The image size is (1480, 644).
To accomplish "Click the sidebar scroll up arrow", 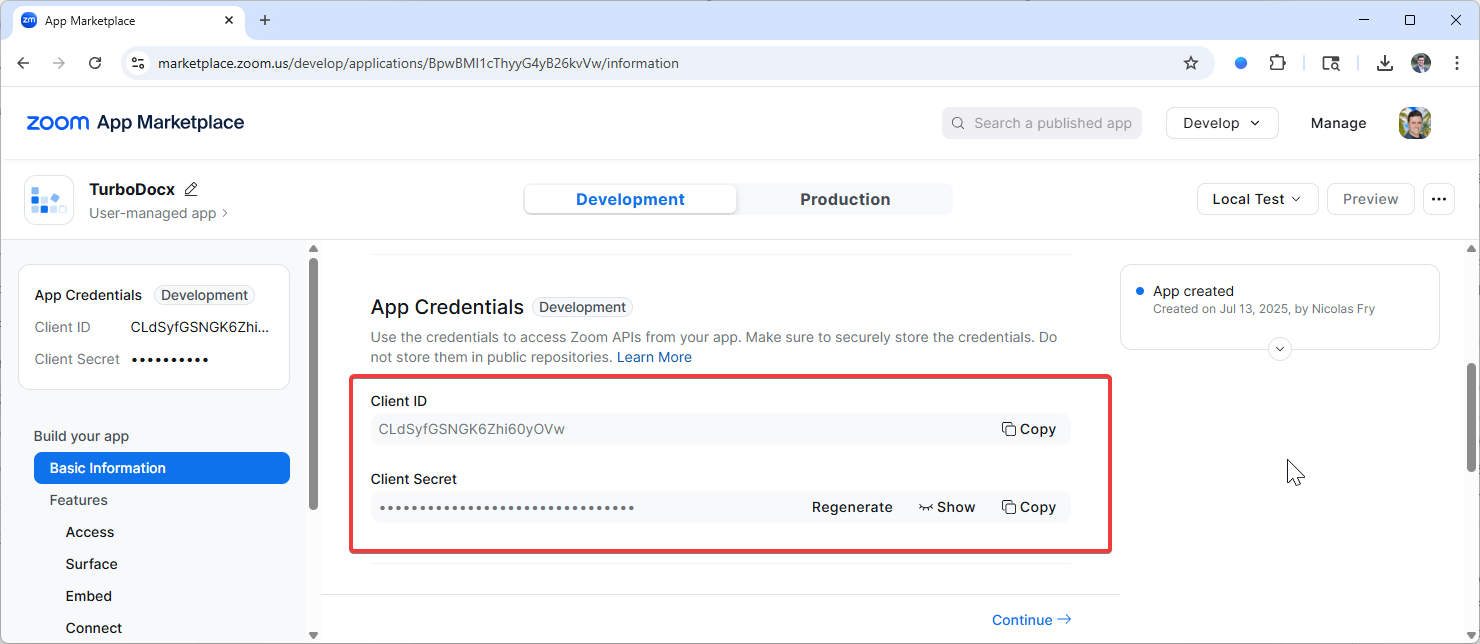I will click(x=313, y=249).
